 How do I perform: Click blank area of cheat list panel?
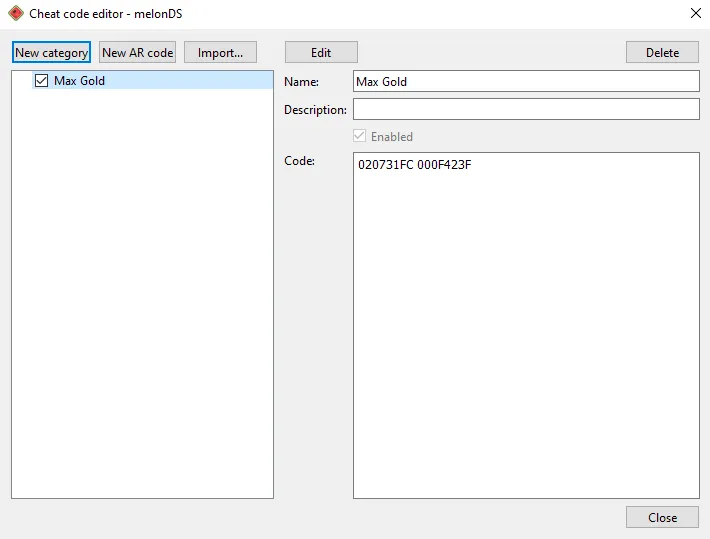tap(142, 294)
